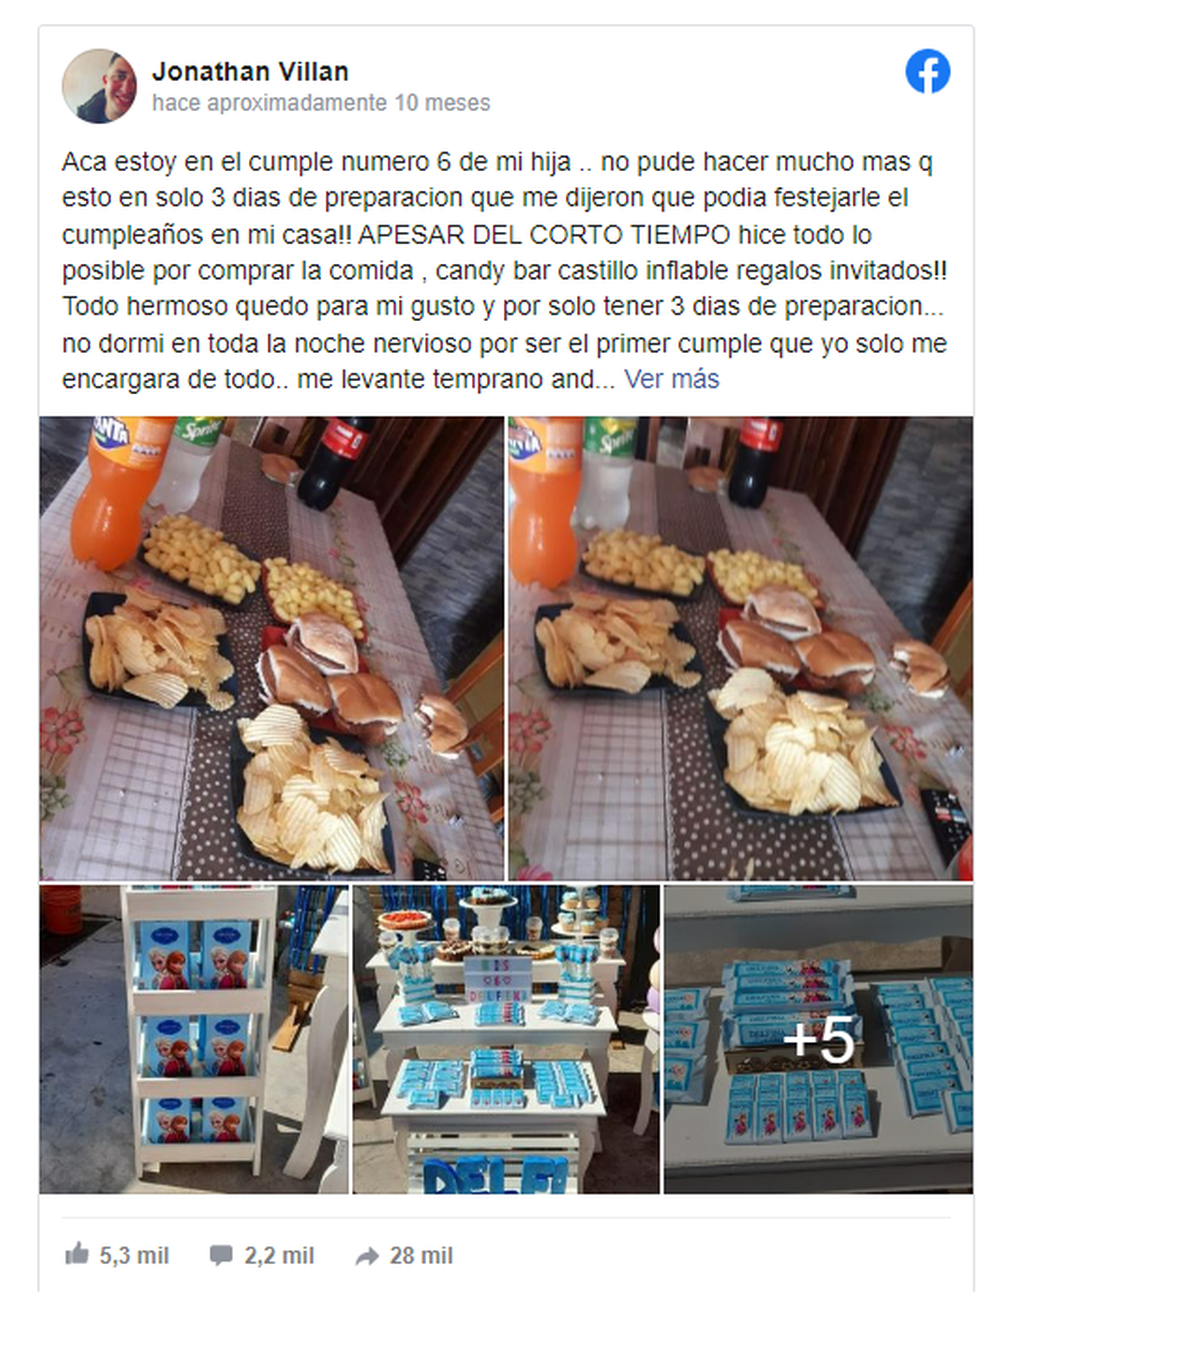
Task: Click the comment speech bubble icon
Action: (x=221, y=1255)
